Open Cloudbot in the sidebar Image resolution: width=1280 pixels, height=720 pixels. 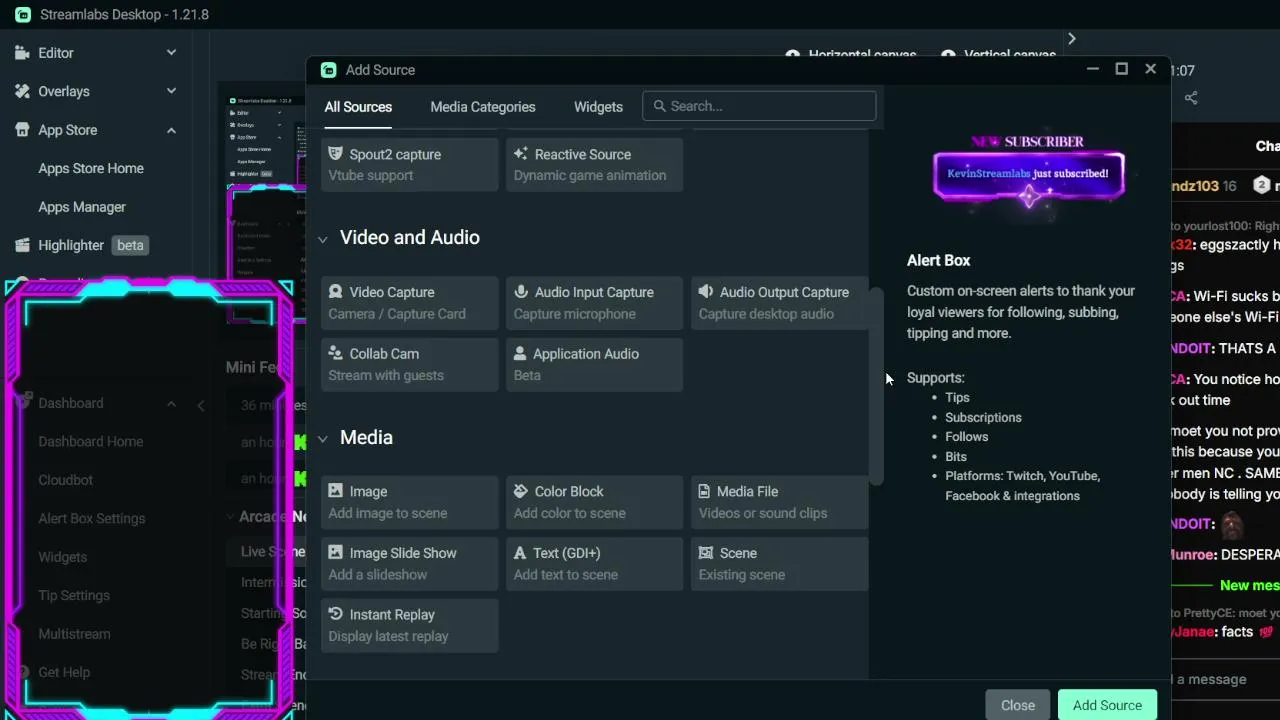point(66,480)
